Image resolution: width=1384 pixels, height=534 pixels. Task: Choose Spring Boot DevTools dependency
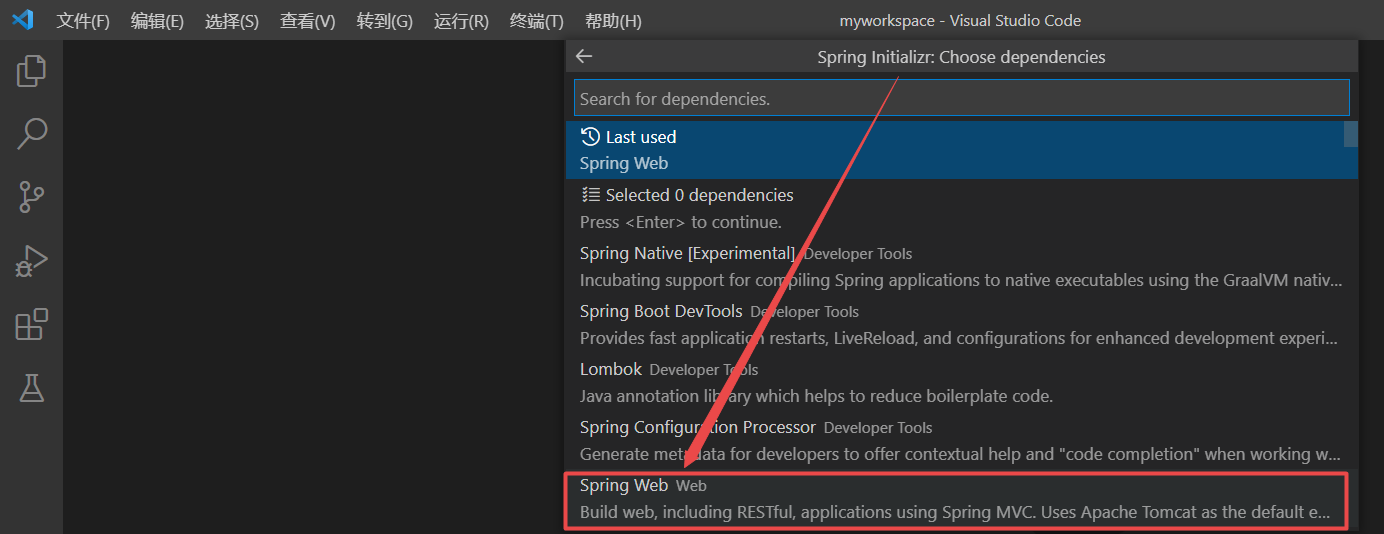(961, 324)
